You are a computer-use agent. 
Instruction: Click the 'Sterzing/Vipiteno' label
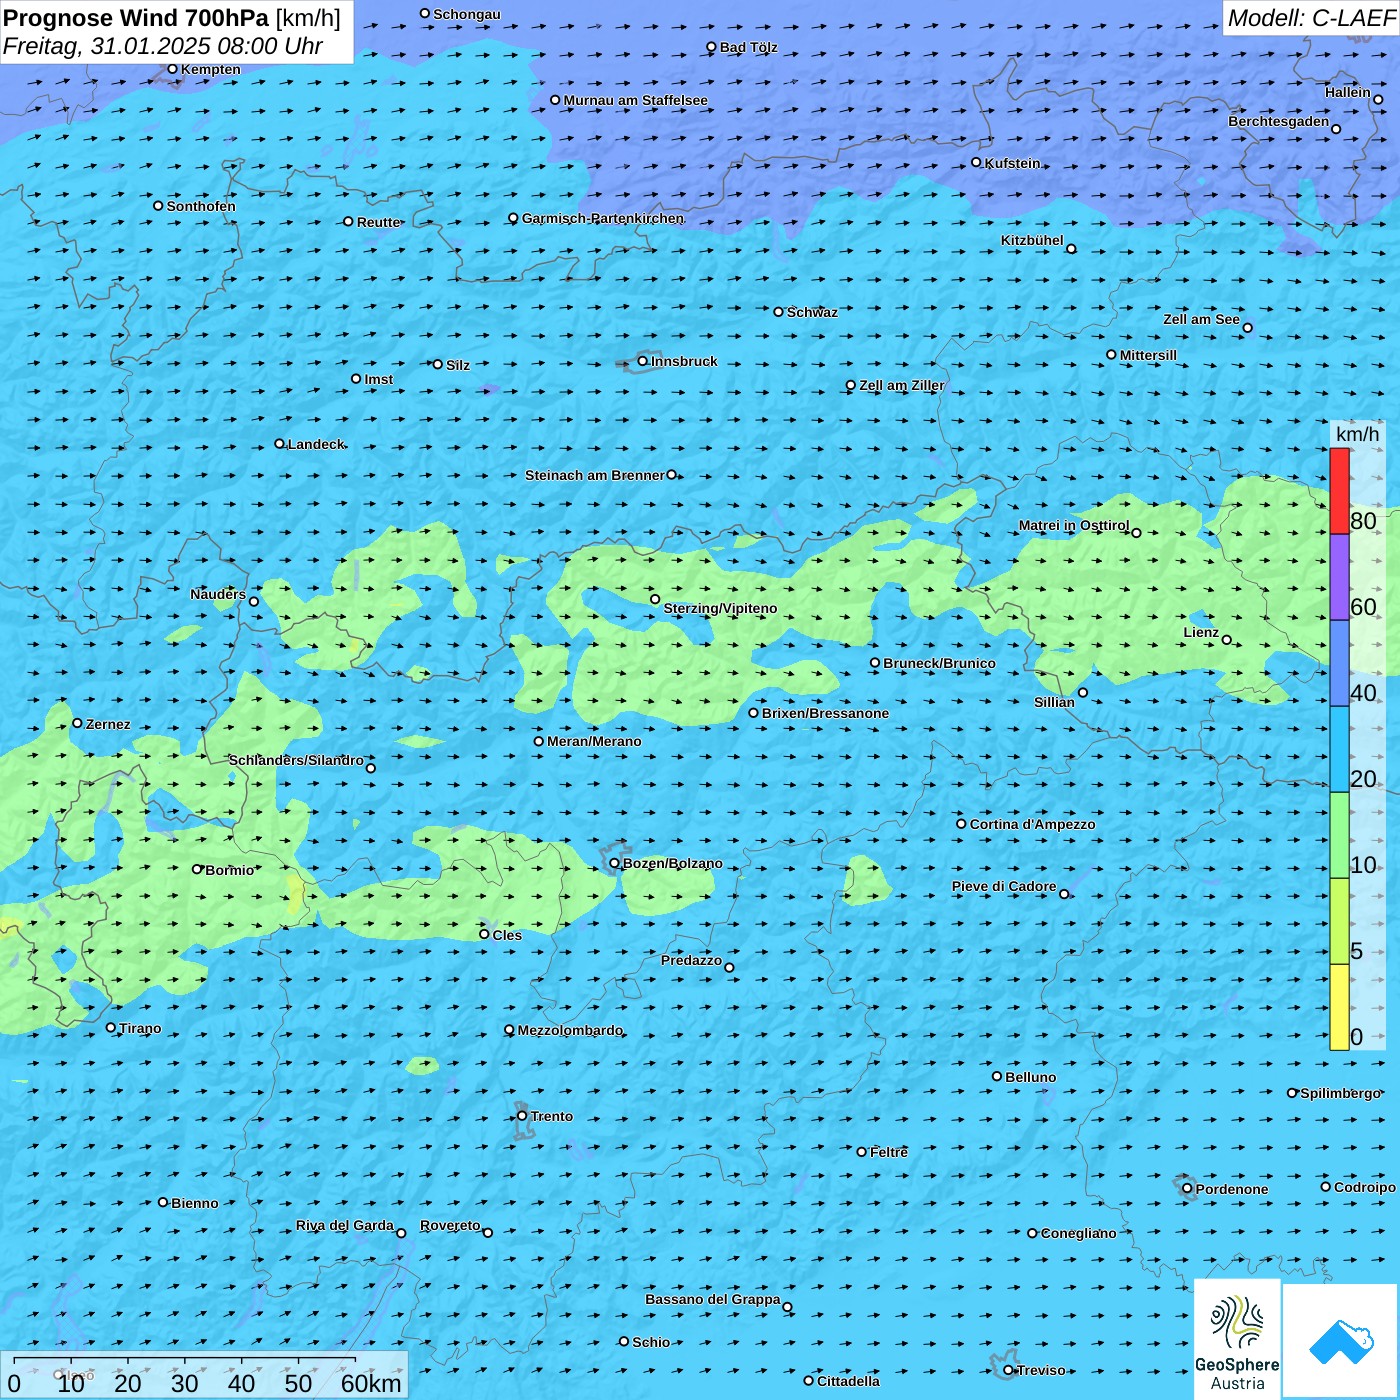(x=720, y=608)
